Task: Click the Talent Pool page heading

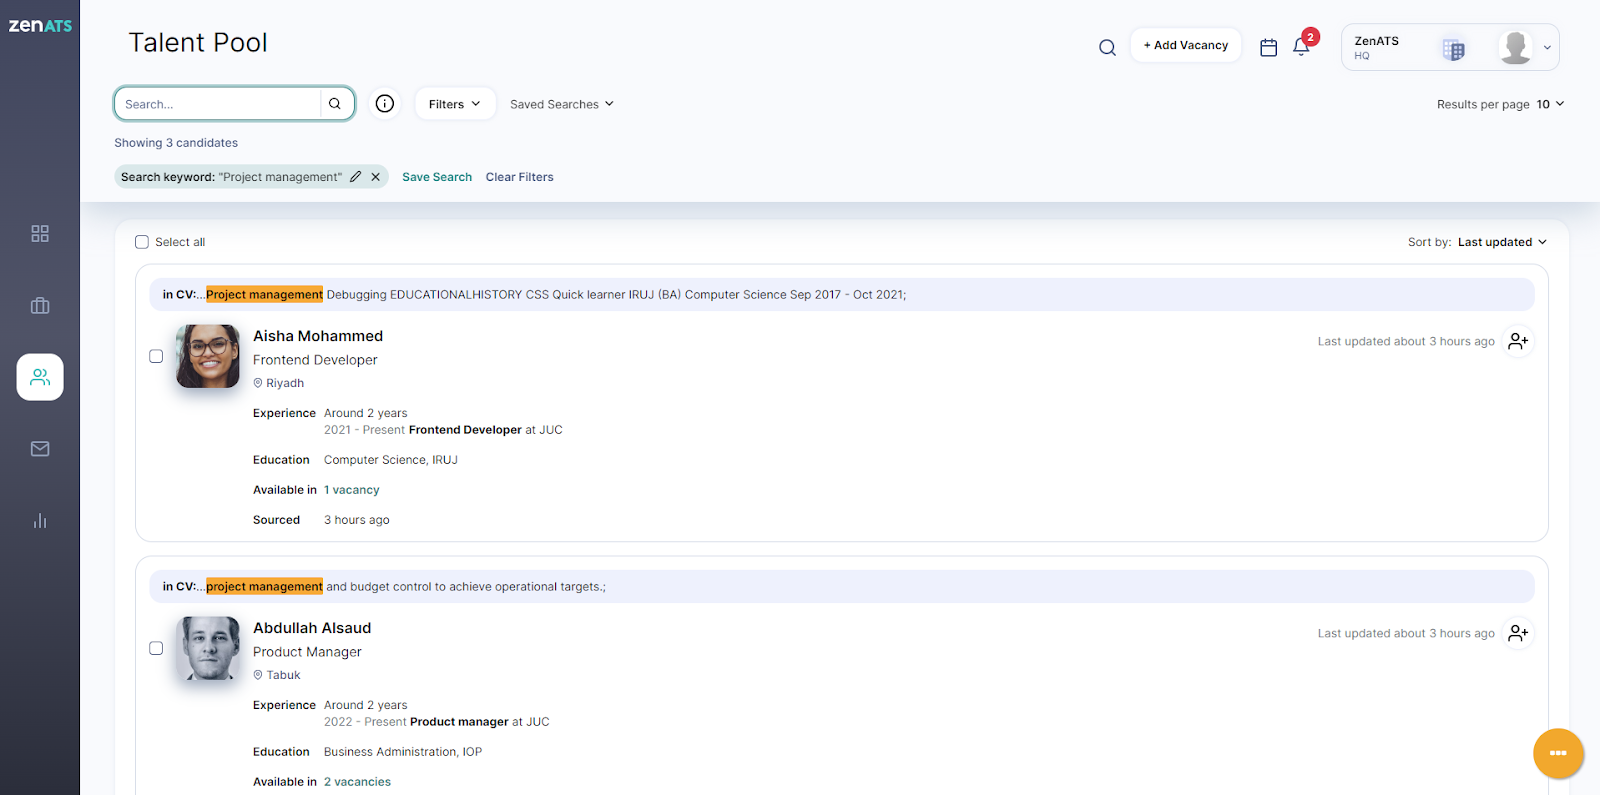Action: click(198, 42)
